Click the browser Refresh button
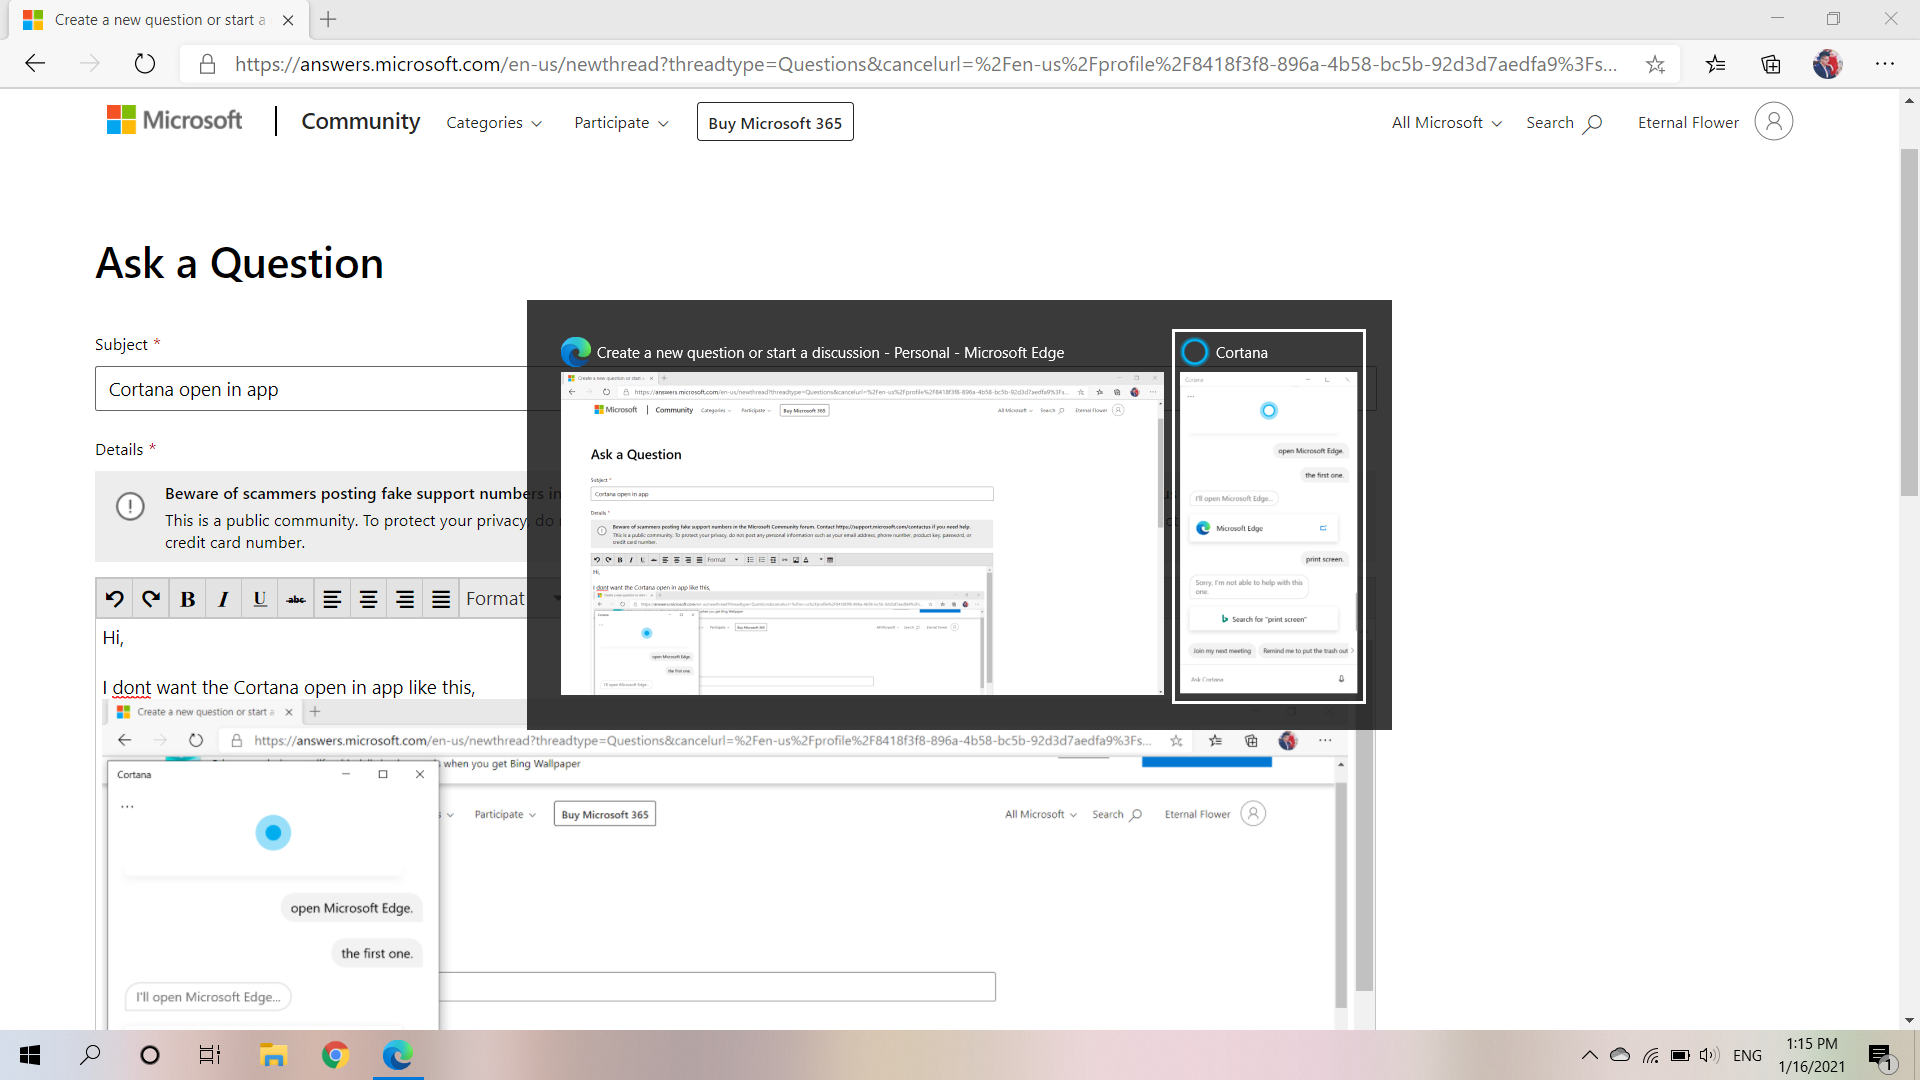The image size is (1920, 1080). coord(145,64)
